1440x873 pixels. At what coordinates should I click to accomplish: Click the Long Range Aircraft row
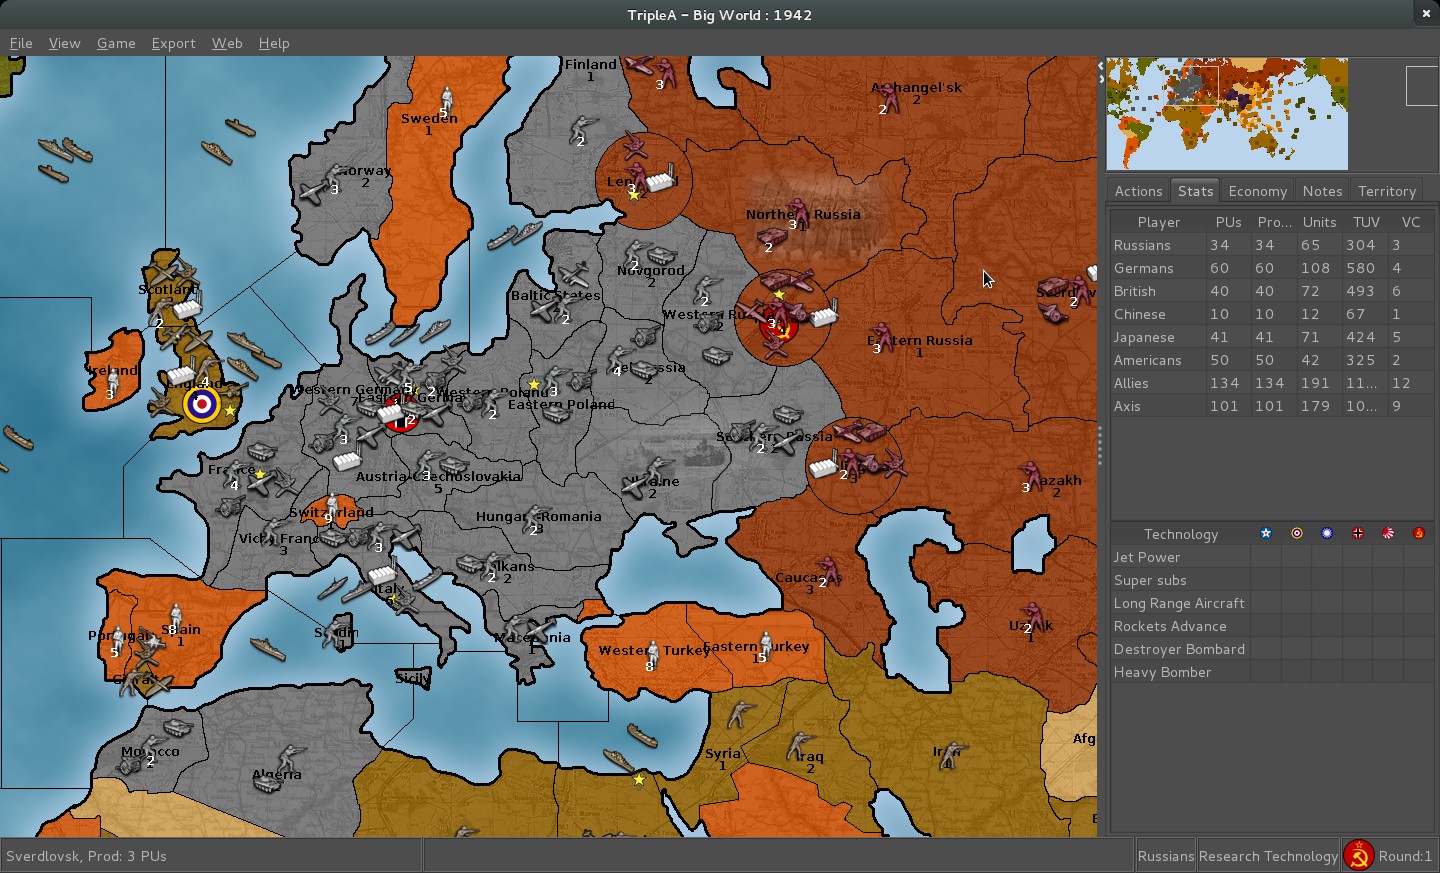pyautogui.click(x=1272, y=603)
